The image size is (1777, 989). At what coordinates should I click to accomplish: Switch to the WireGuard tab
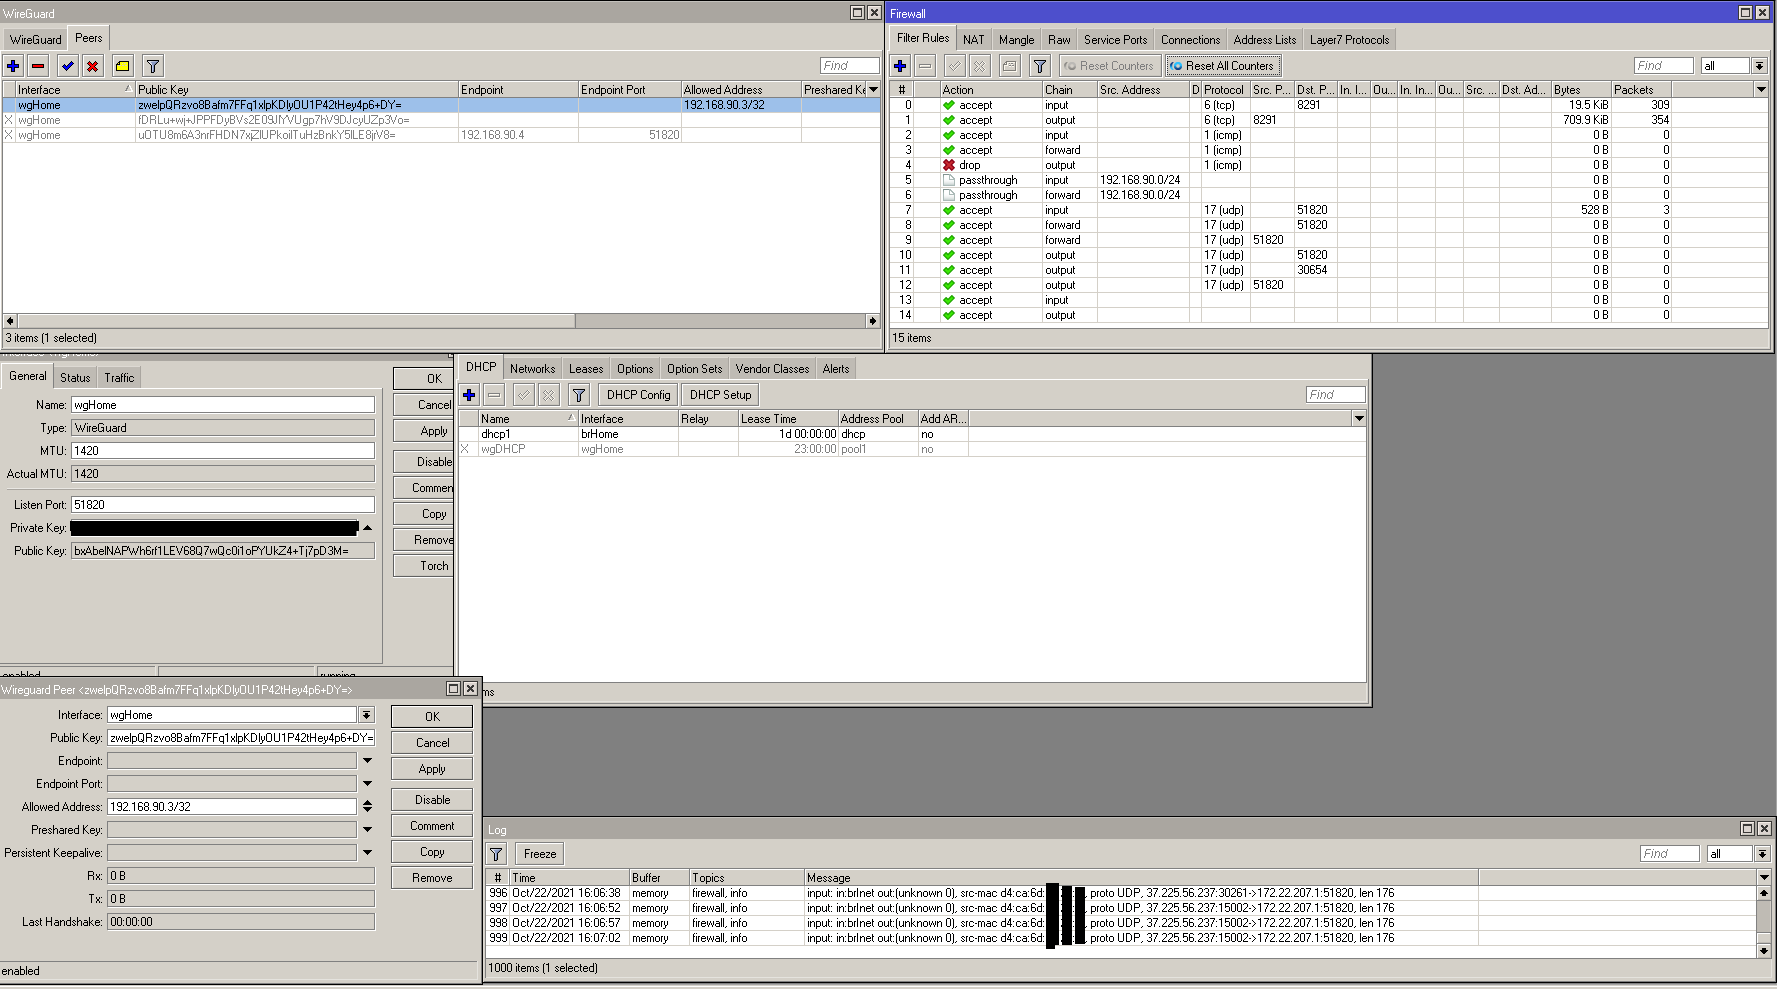[x=36, y=40]
